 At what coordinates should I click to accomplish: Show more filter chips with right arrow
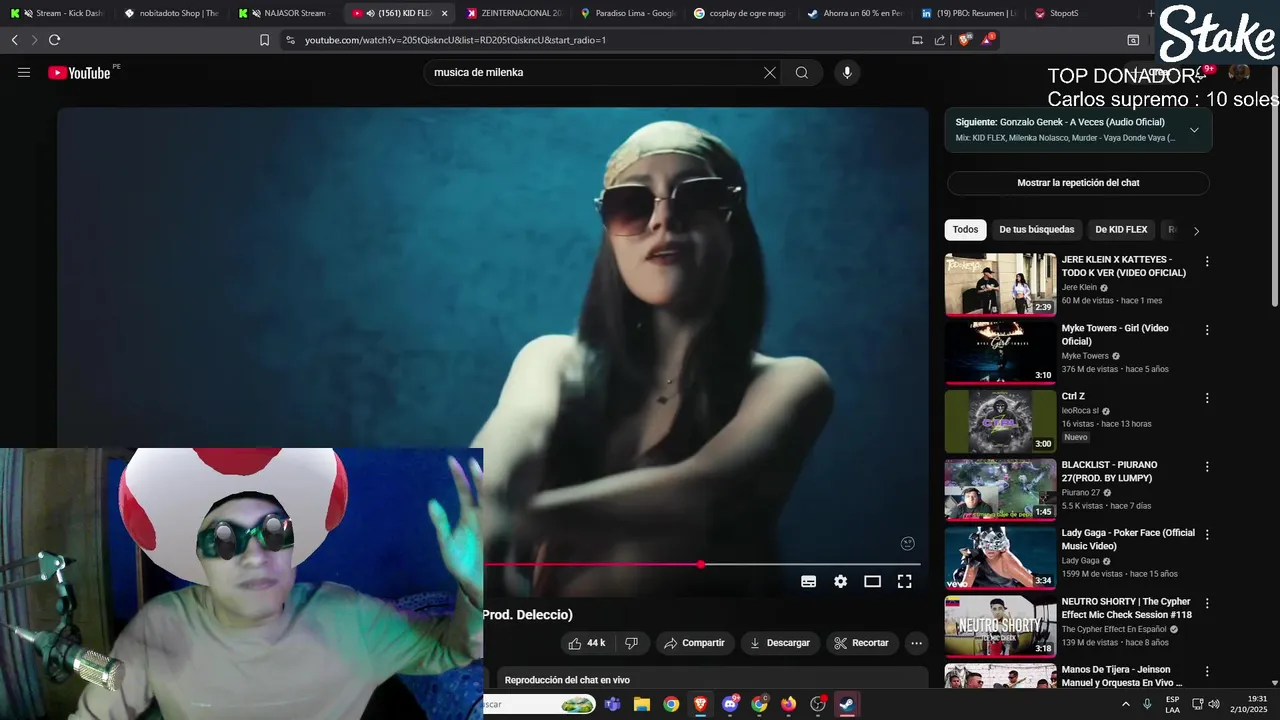click(x=1196, y=231)
